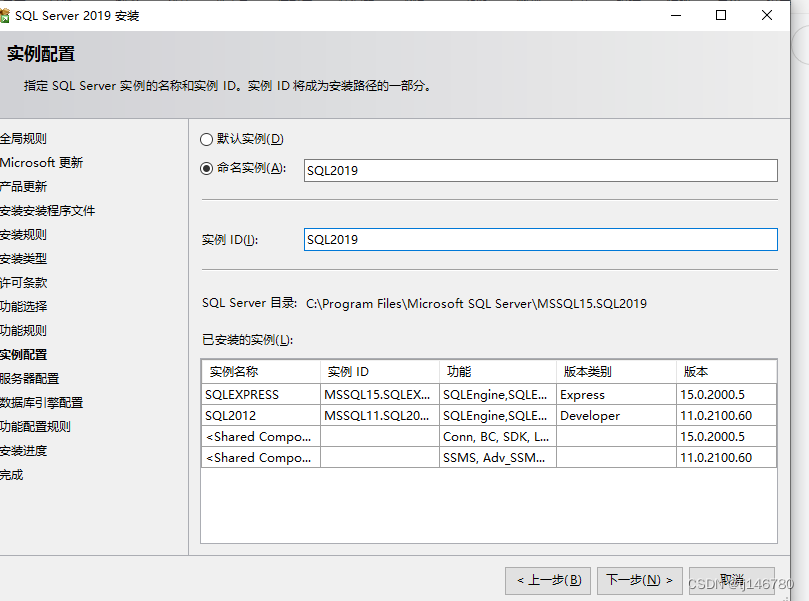Select the SQLEXPRESS instance row
809x601 pixels.
489,395
